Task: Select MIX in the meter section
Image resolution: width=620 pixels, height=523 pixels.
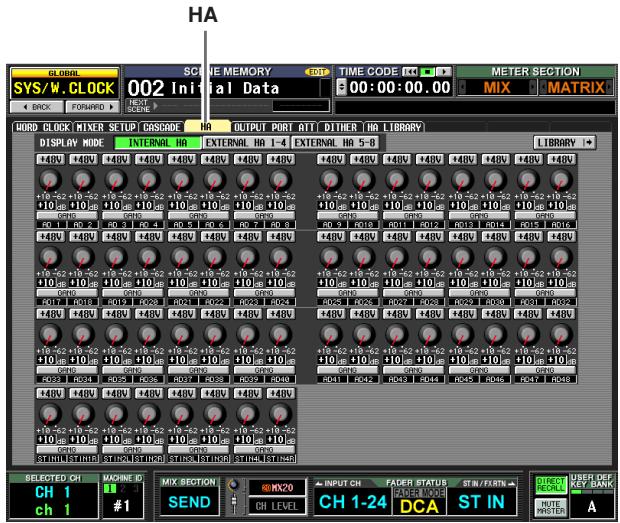Action: coord(497,87)
